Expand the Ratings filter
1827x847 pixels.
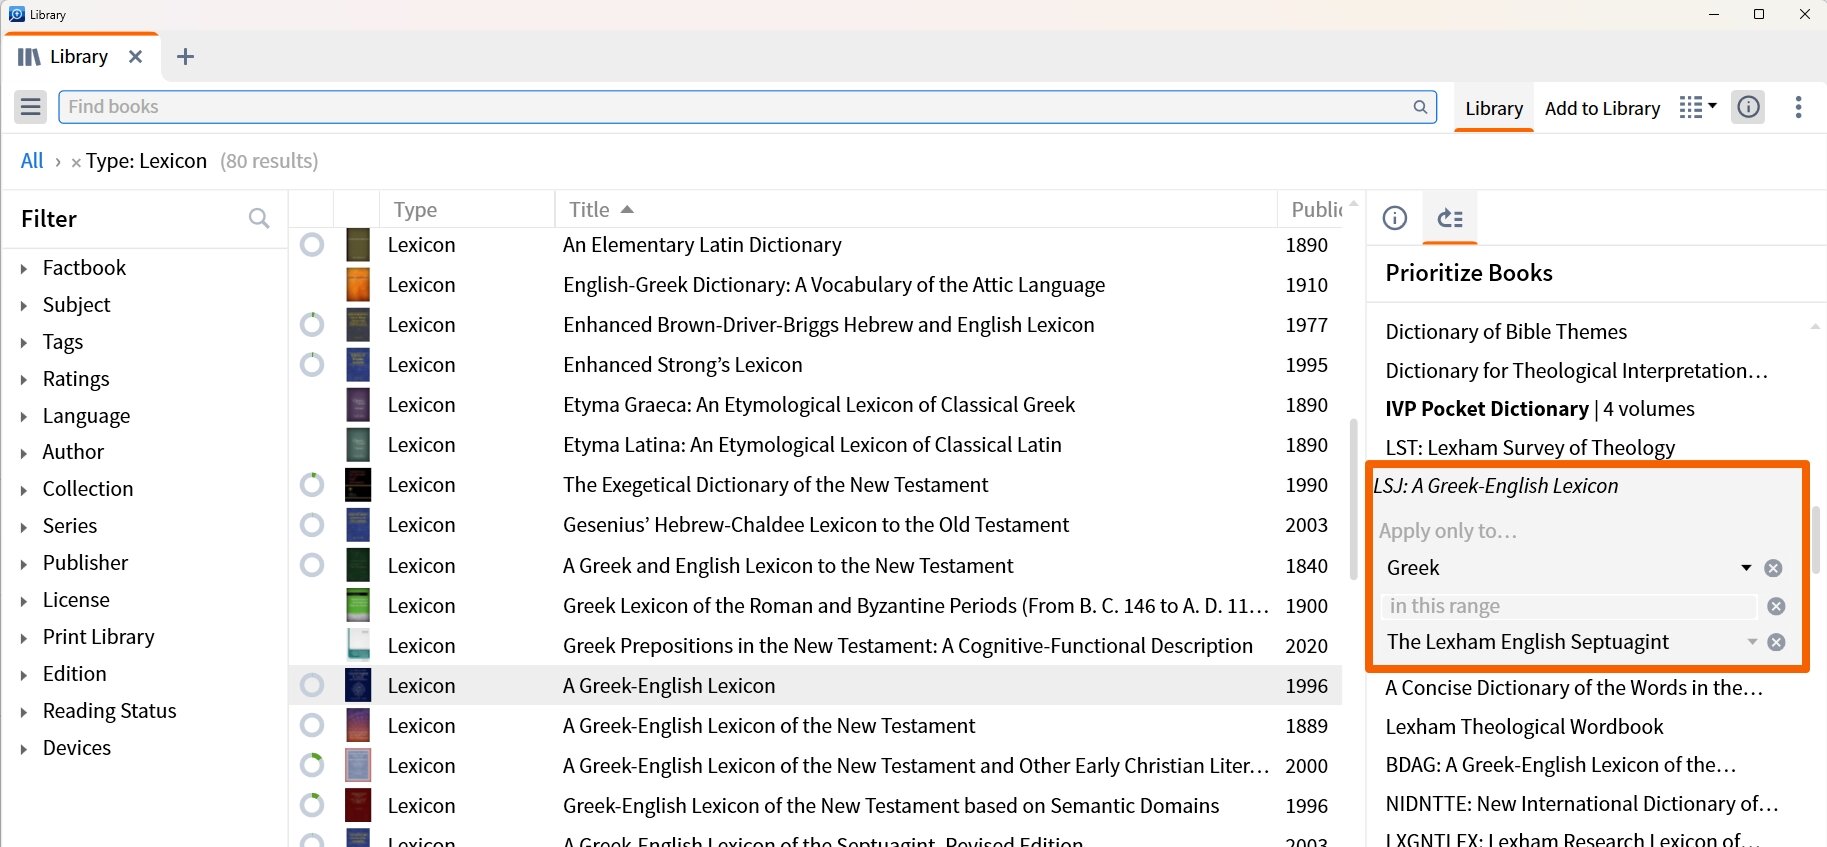24,379
